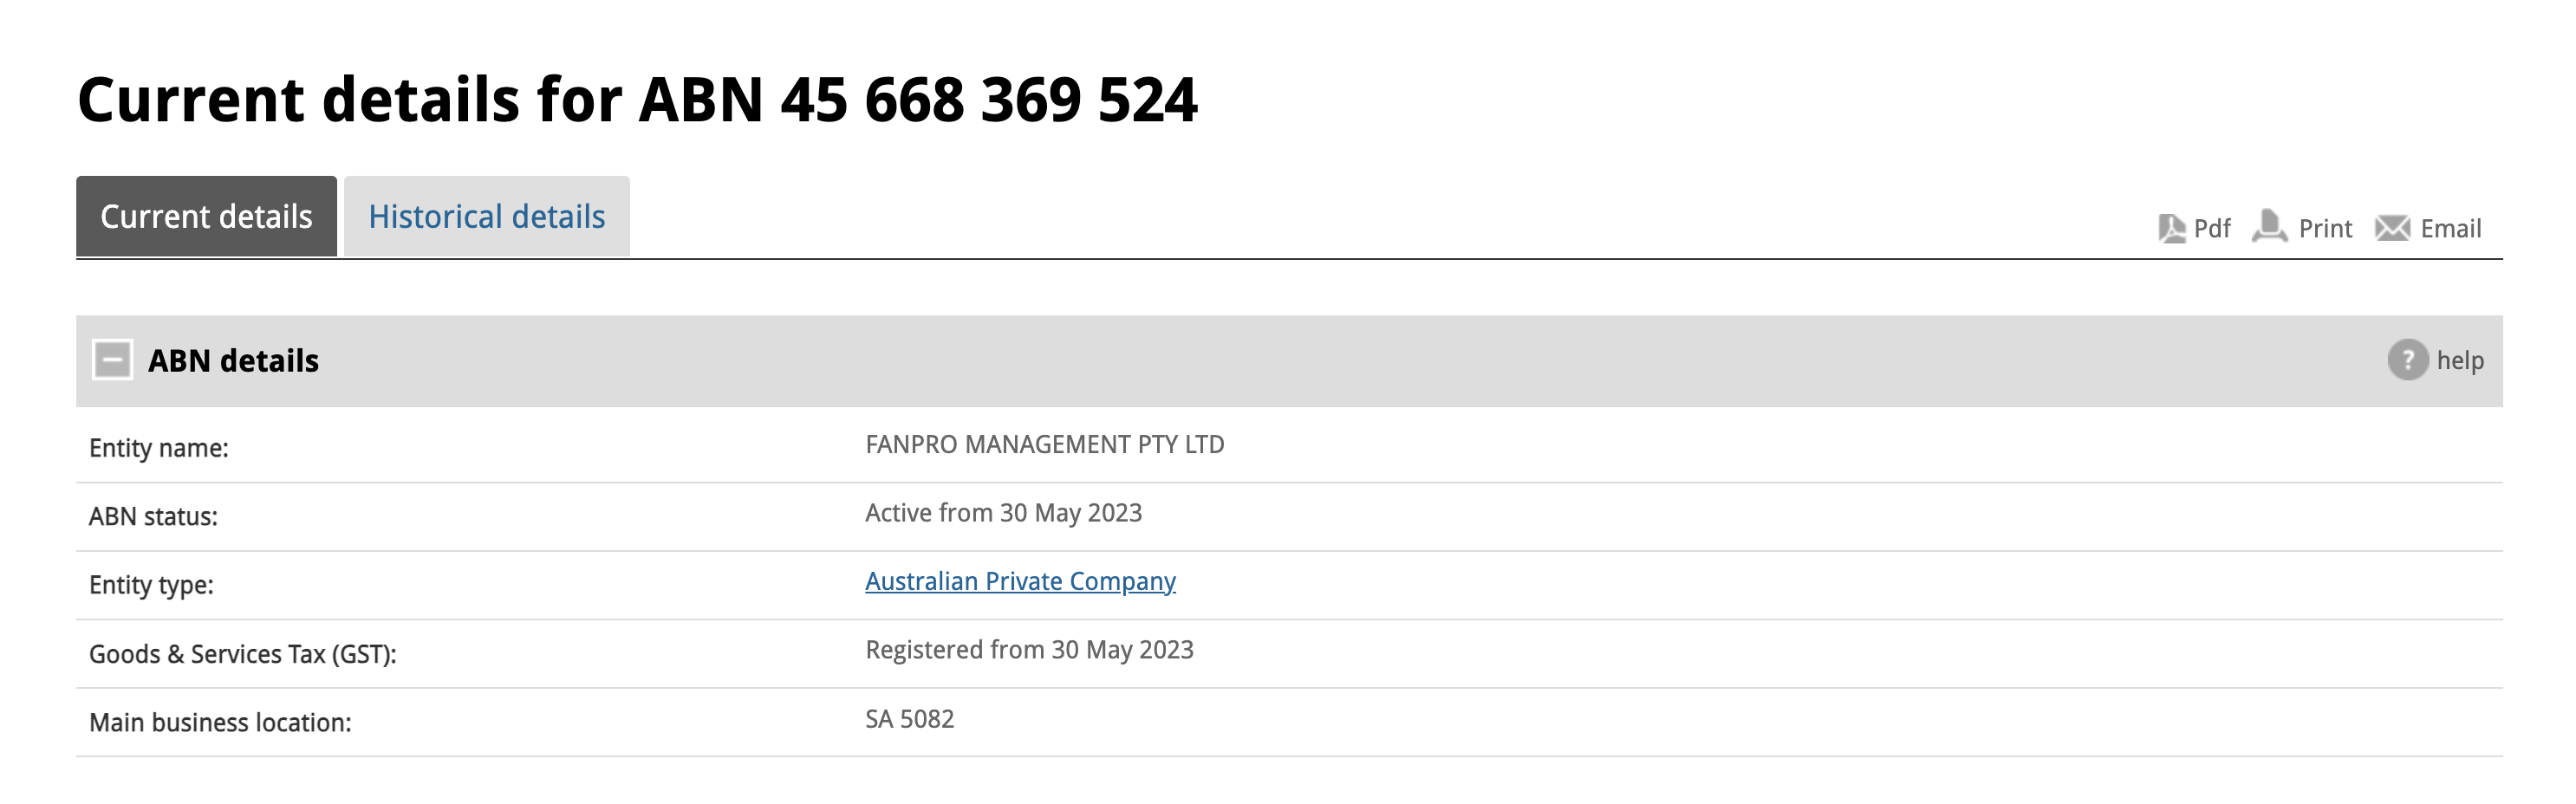Open the Australian Private Company link

(x=1021, y=581)
